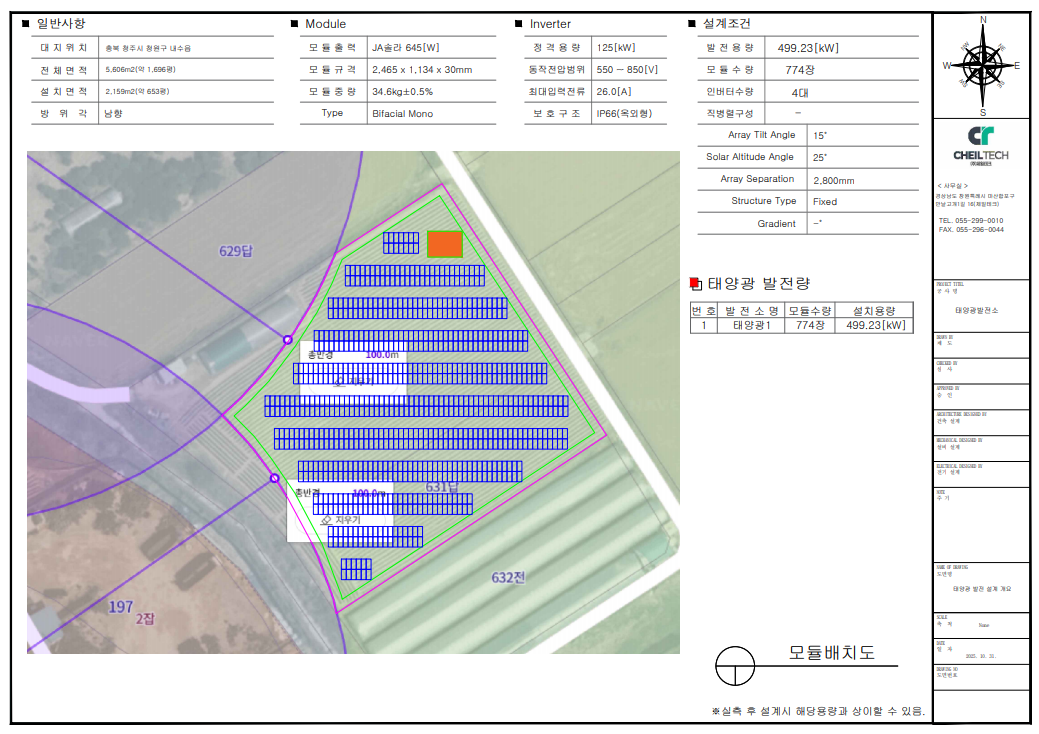Click the compass rose north arrow icon

tap(983, 64)
